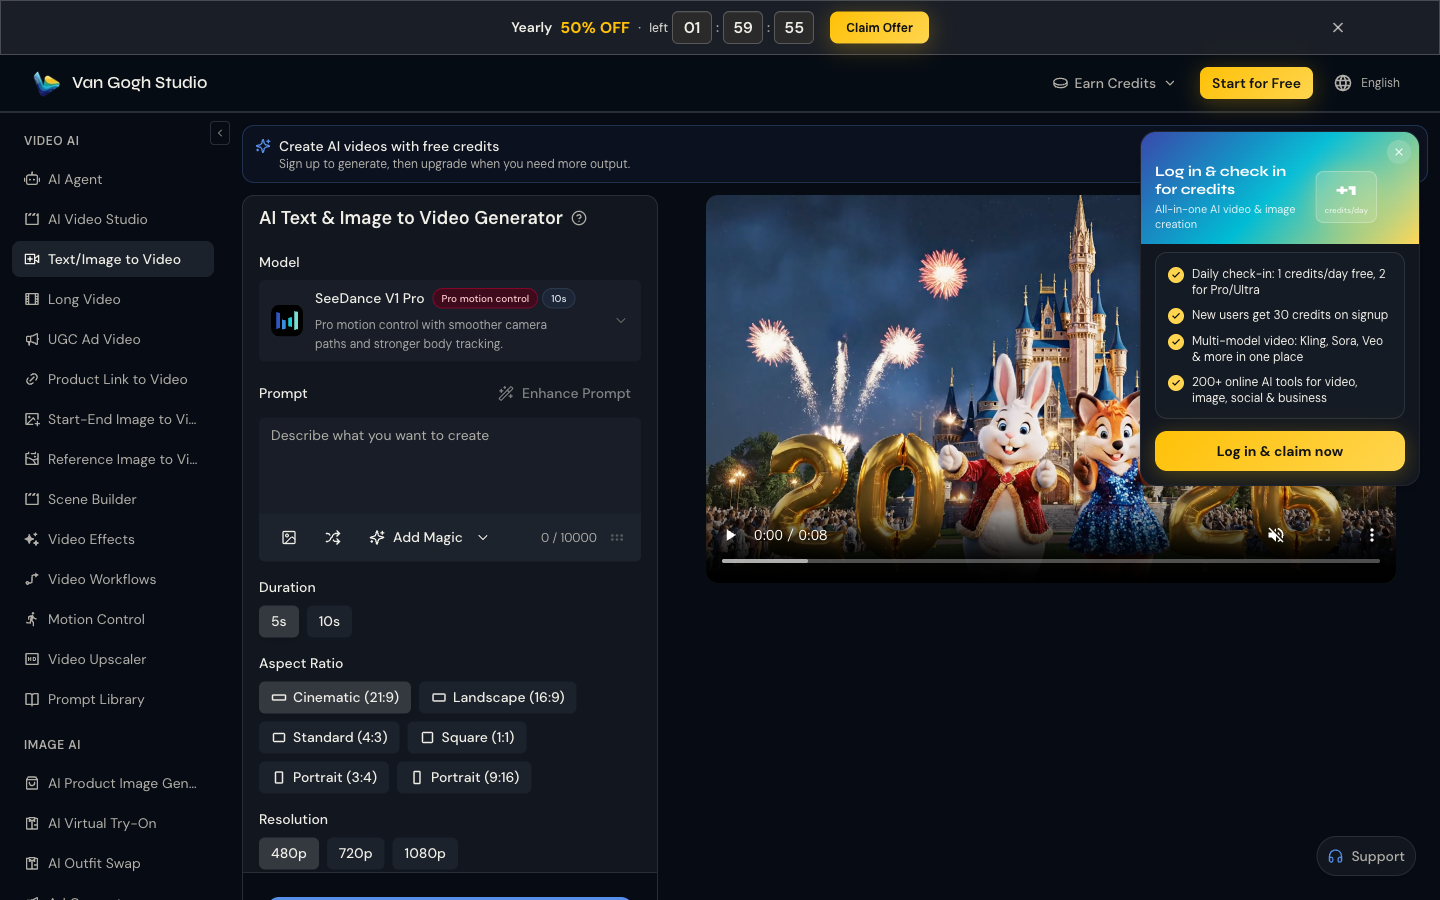
Task: Unmute the video with the speaker icon
Action: tap(1276, 535)
